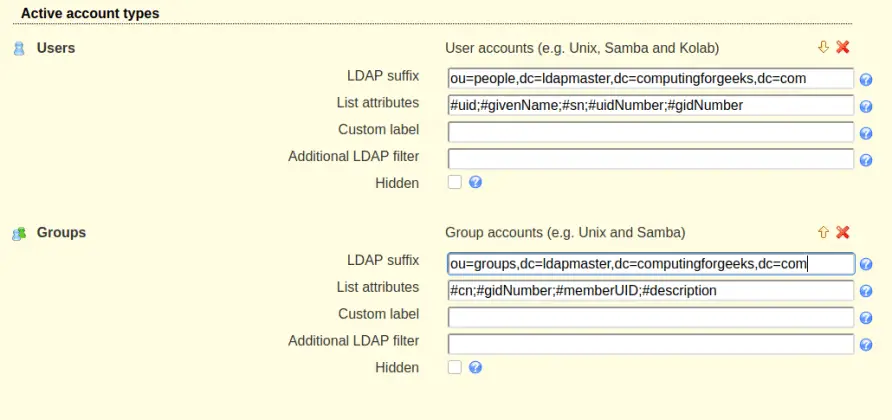Click 'User accounts (e.g. Unix, Samba and Kolab)' text
This screenshot has width=892, height=420.
point(582,48)
